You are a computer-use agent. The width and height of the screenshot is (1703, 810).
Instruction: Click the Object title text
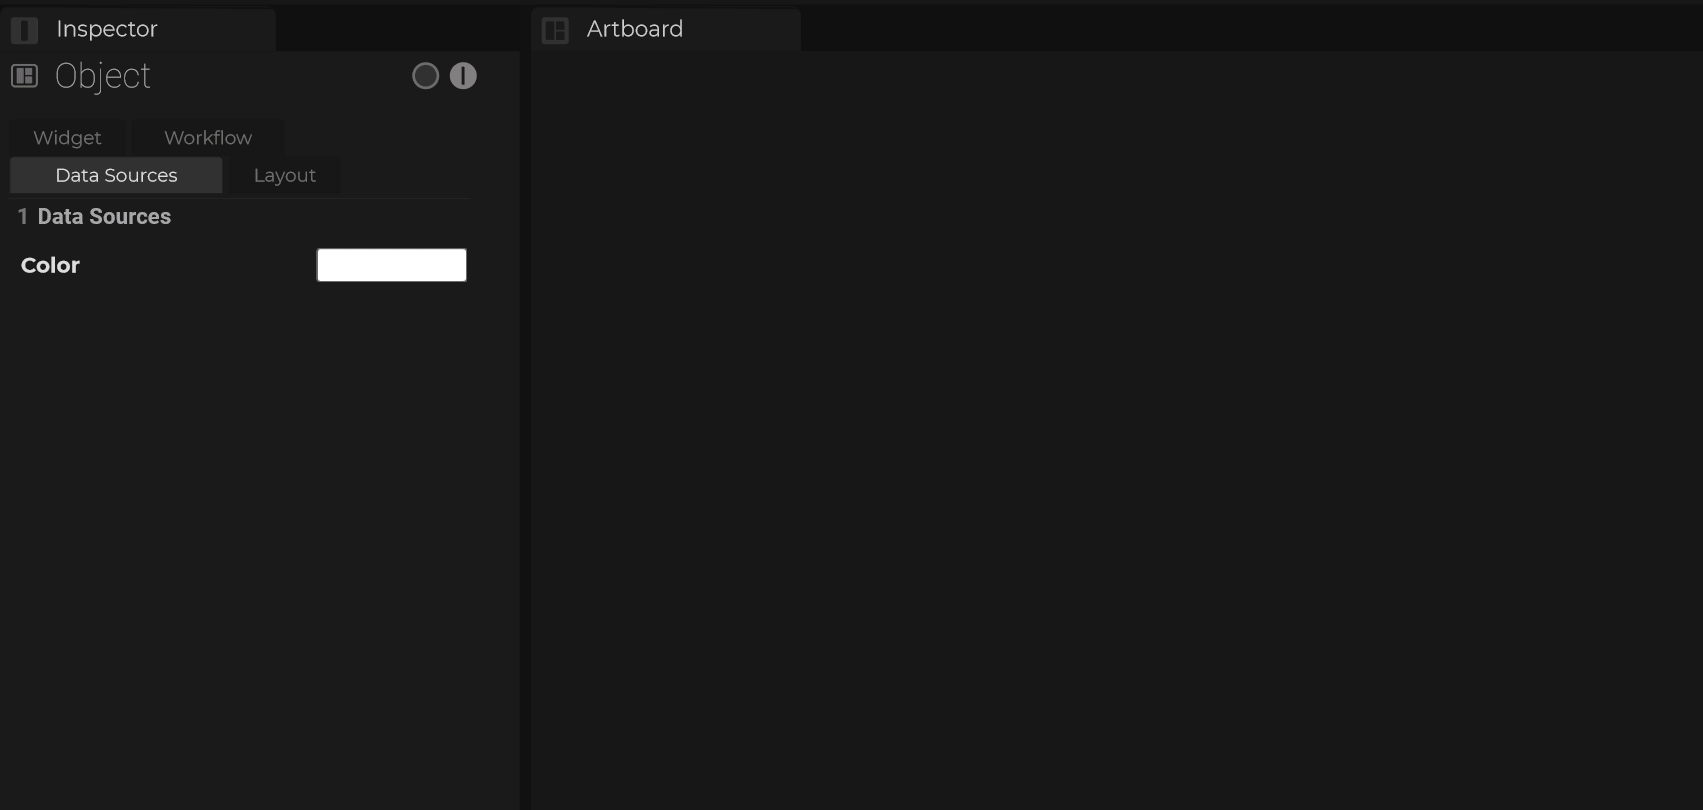pyautogui.click(x=103, y=76)
